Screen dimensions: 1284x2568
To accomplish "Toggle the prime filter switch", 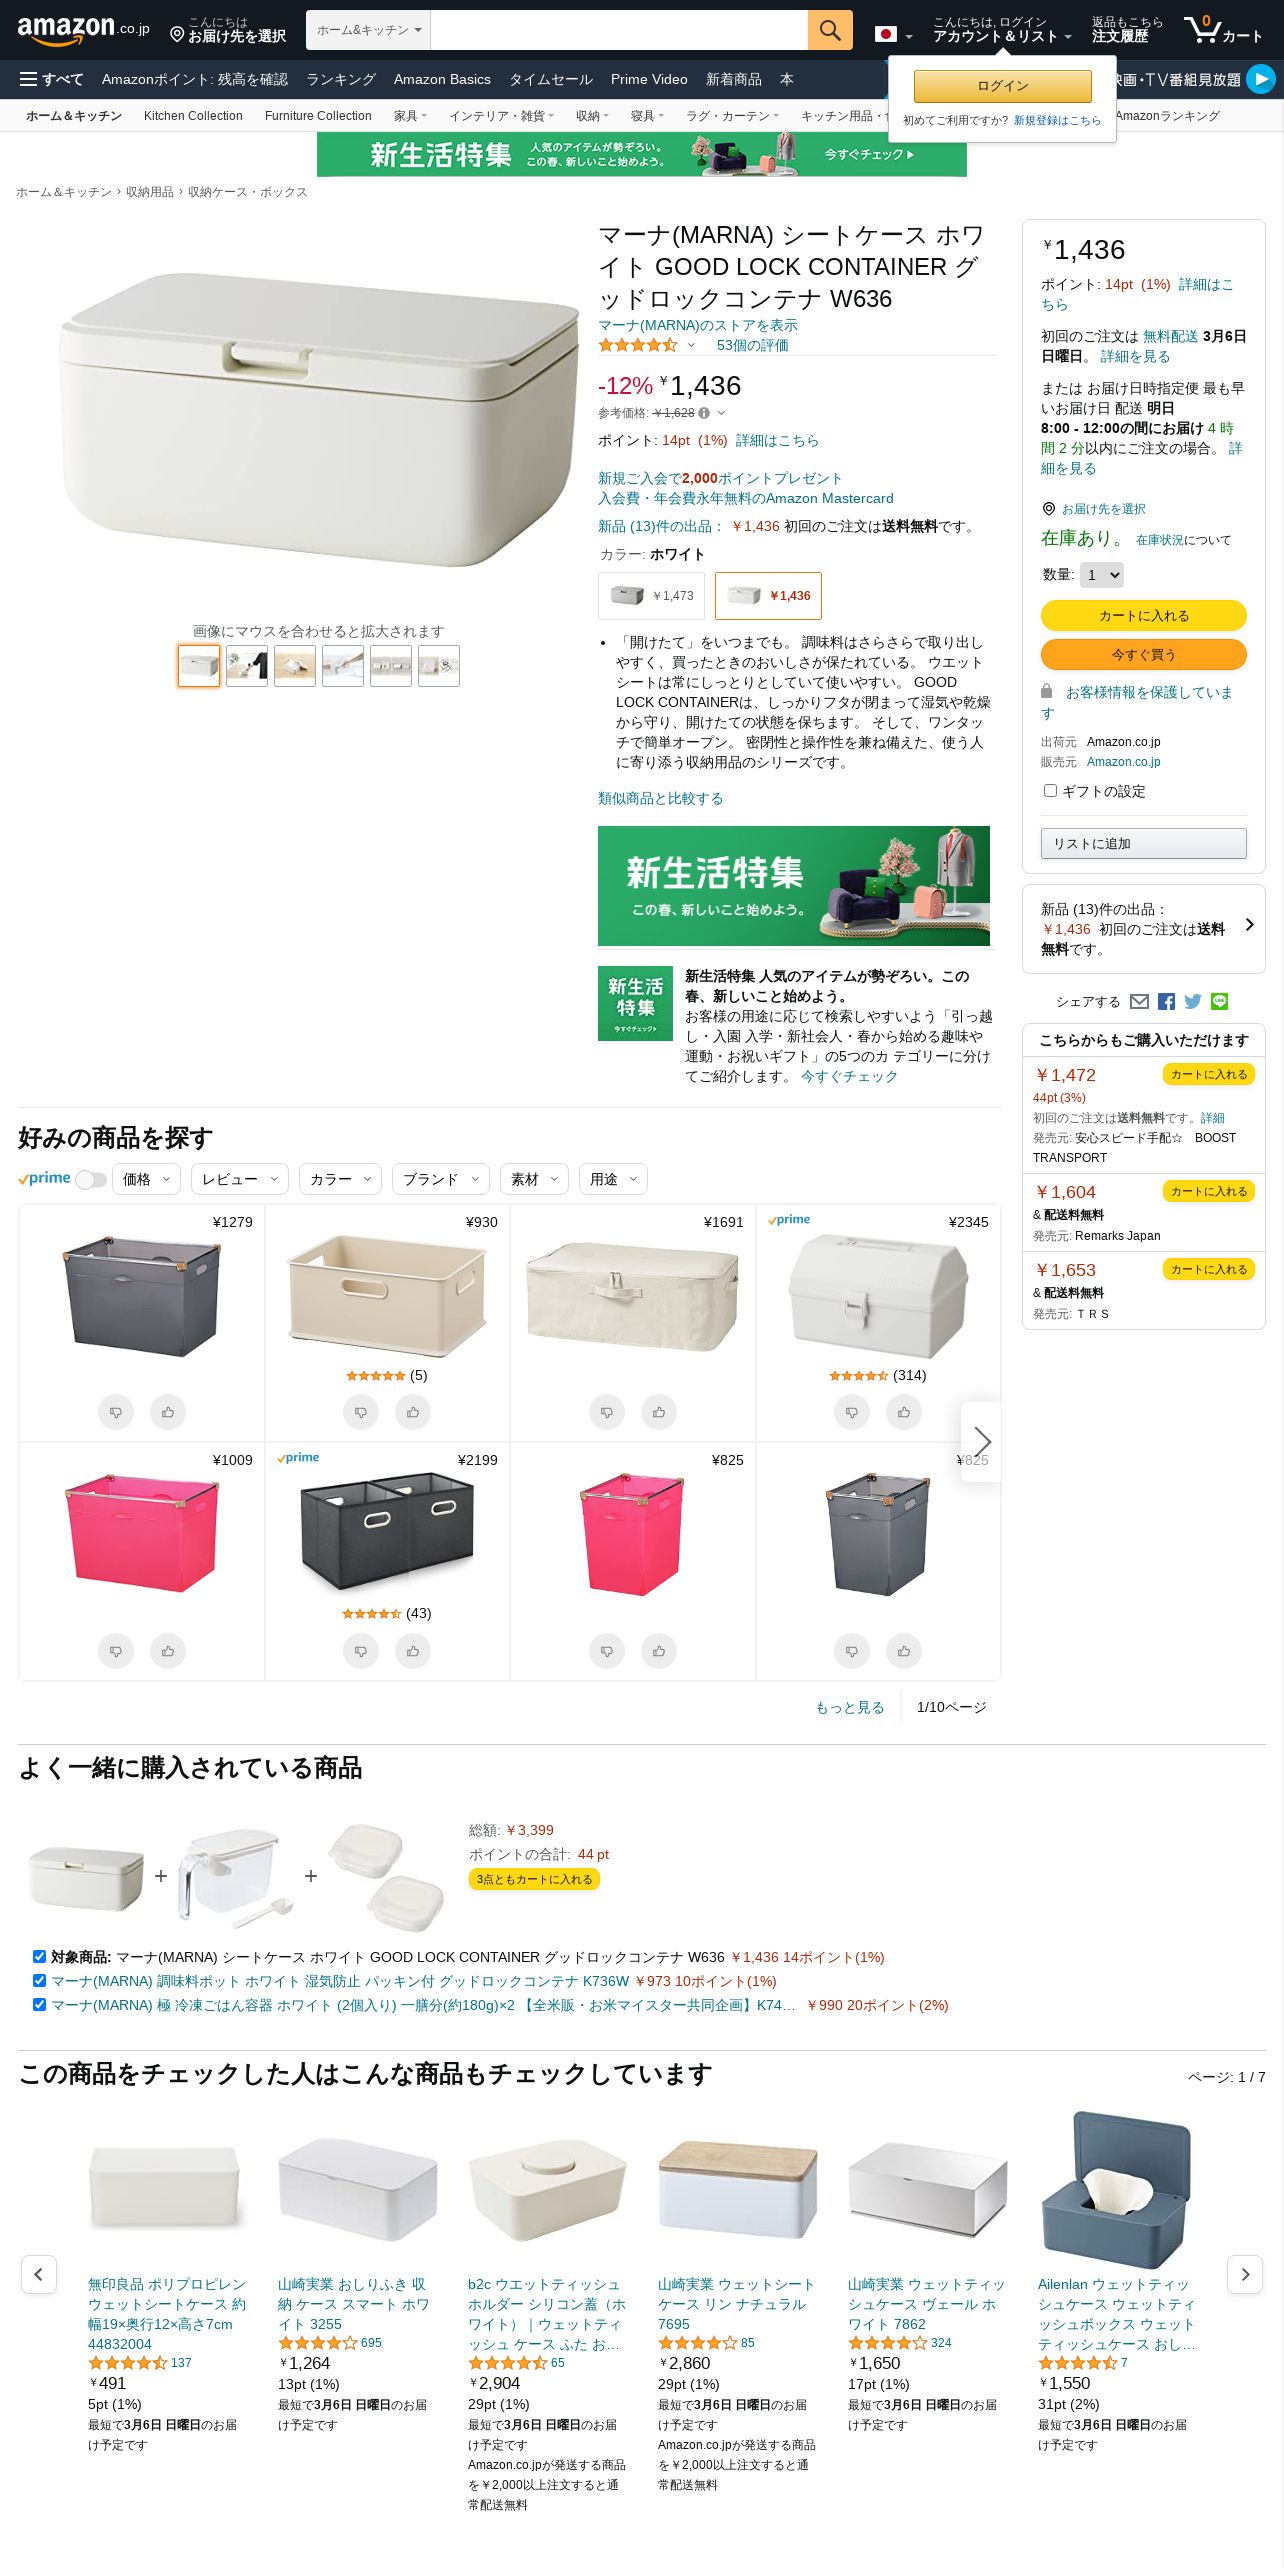I will pyautogui.click(x=91, y=1180).
